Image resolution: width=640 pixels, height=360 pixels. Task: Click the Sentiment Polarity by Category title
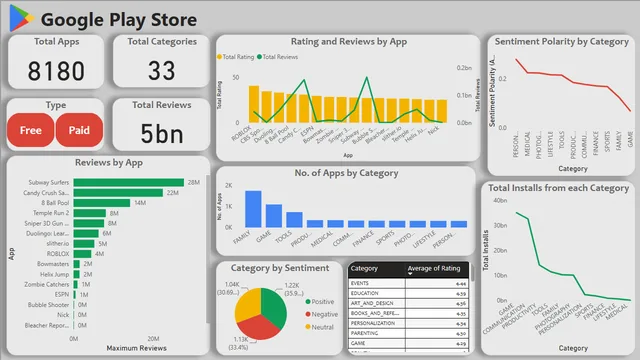pos(562,42)
